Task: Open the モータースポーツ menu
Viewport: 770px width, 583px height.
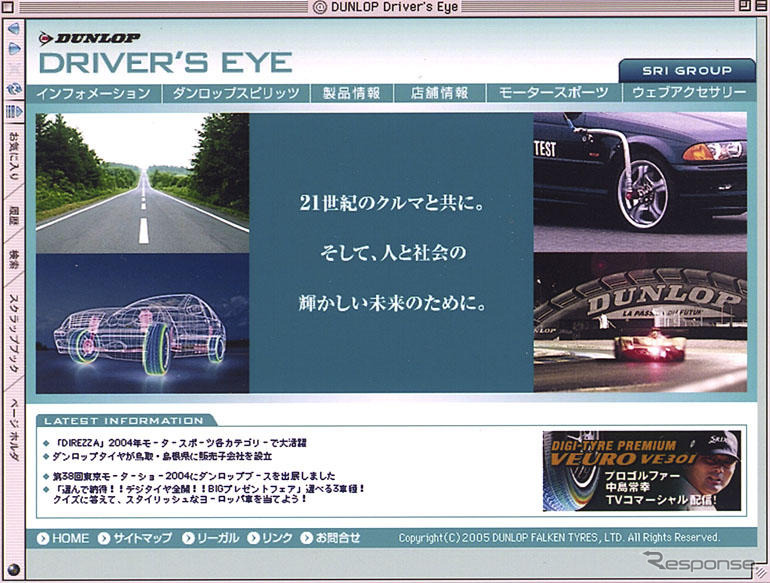Action: tap(554, 93)
